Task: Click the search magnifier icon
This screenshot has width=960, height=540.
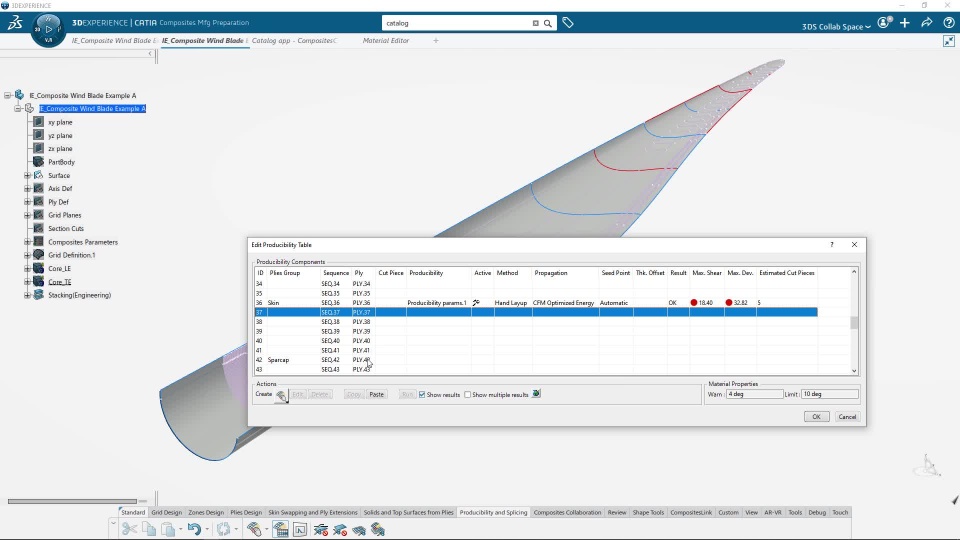Action: click(548, 23)
